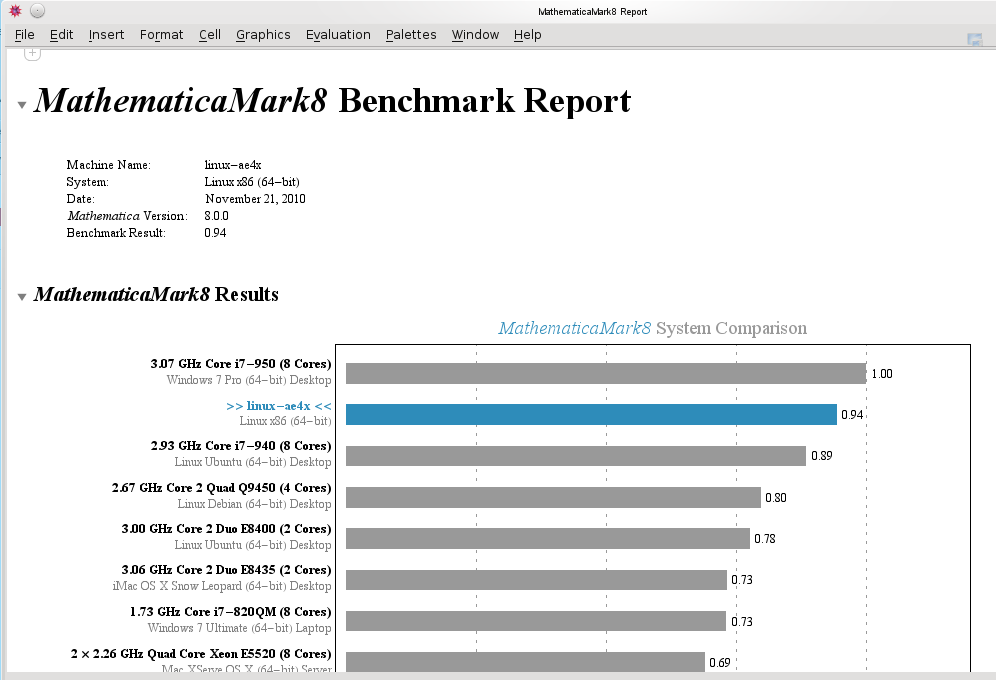Viewport: 996px width, 680px height.
Task: Click the 1.73 GHz Core i7-820QM label
Action: [x=231, y=612]
